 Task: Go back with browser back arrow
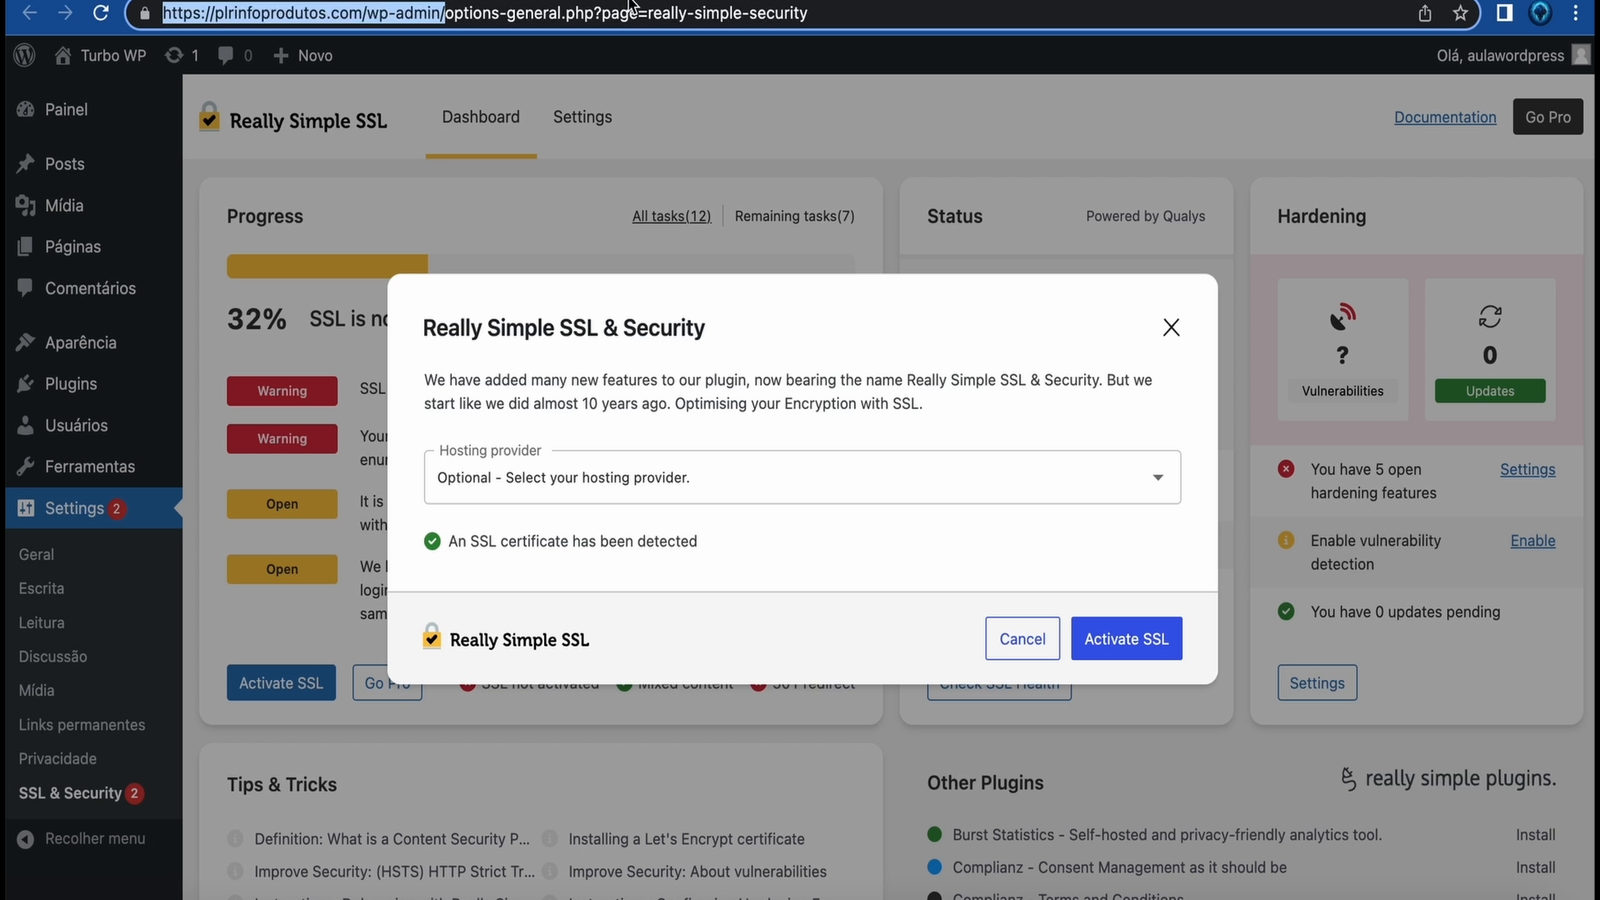pyautogui.click(x=29, y=13)
